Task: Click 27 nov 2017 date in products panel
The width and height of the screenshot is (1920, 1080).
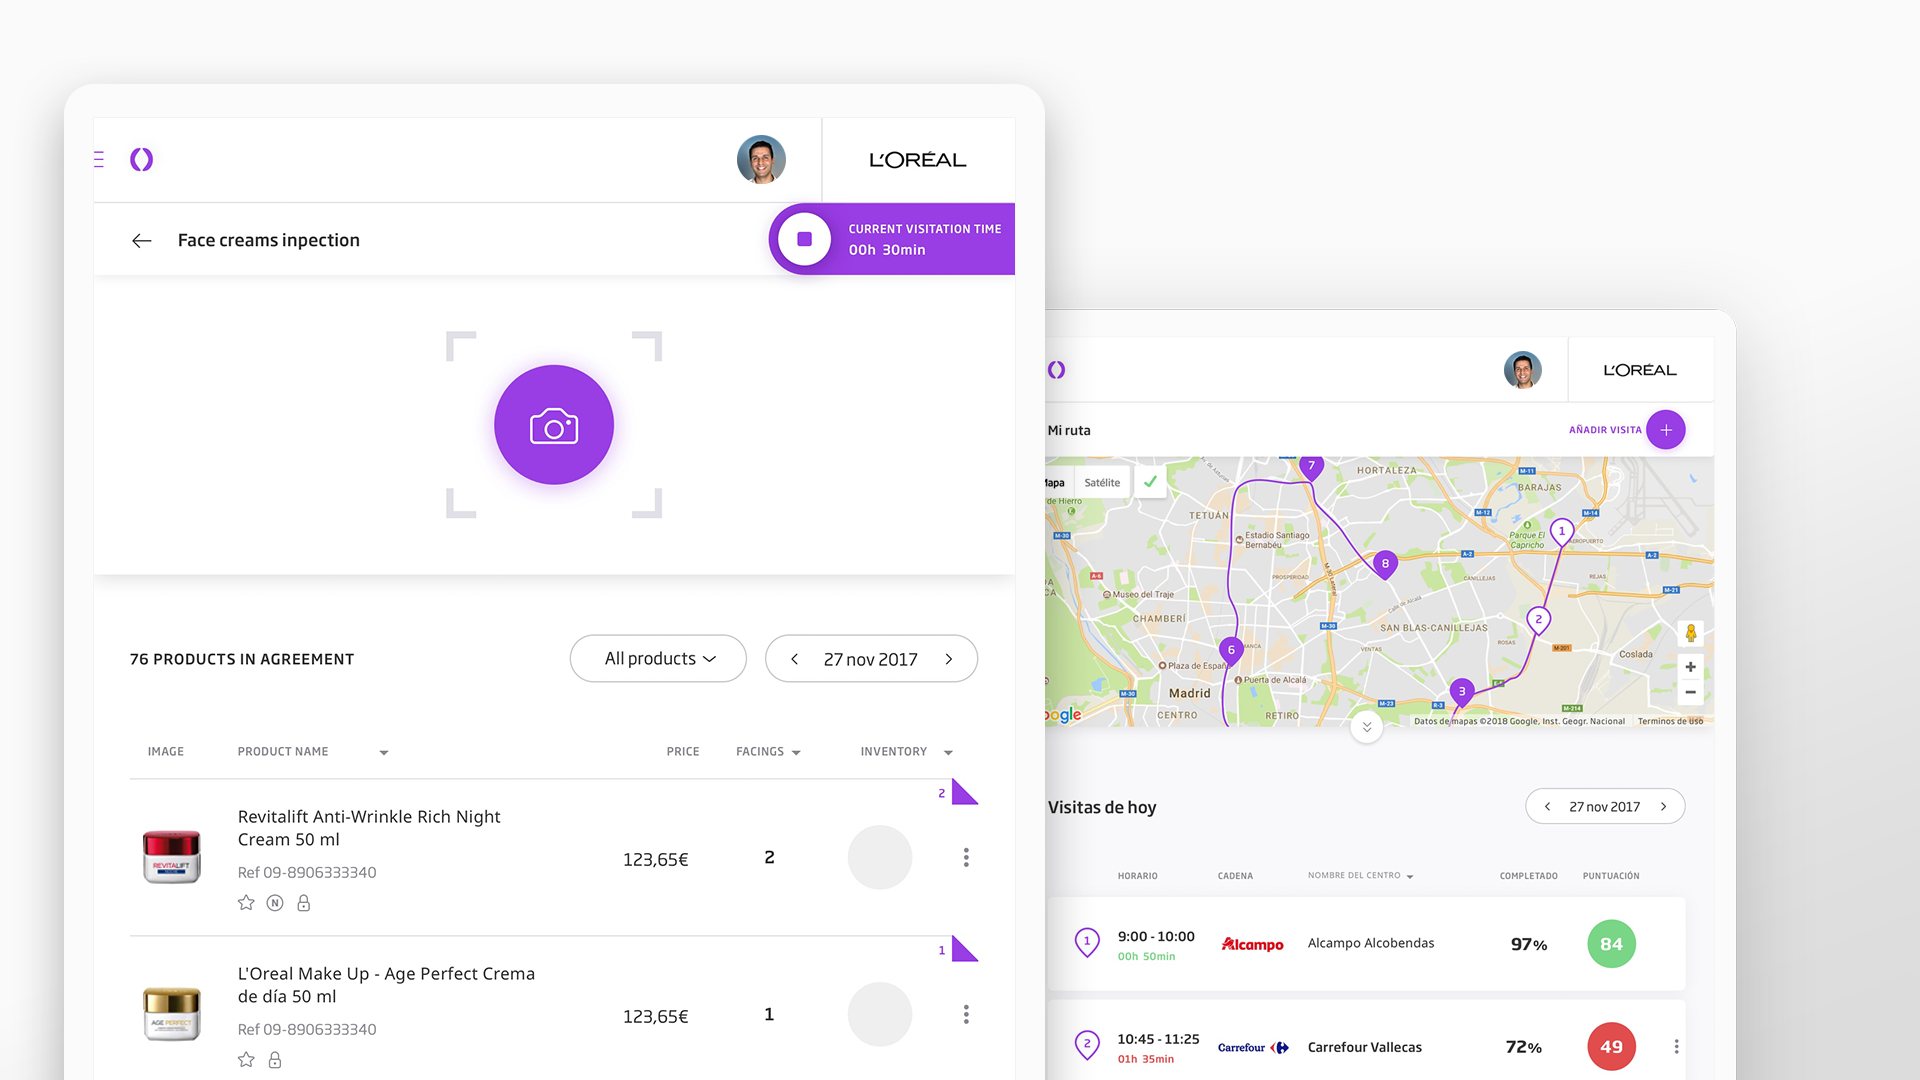Action: [870, 659]
